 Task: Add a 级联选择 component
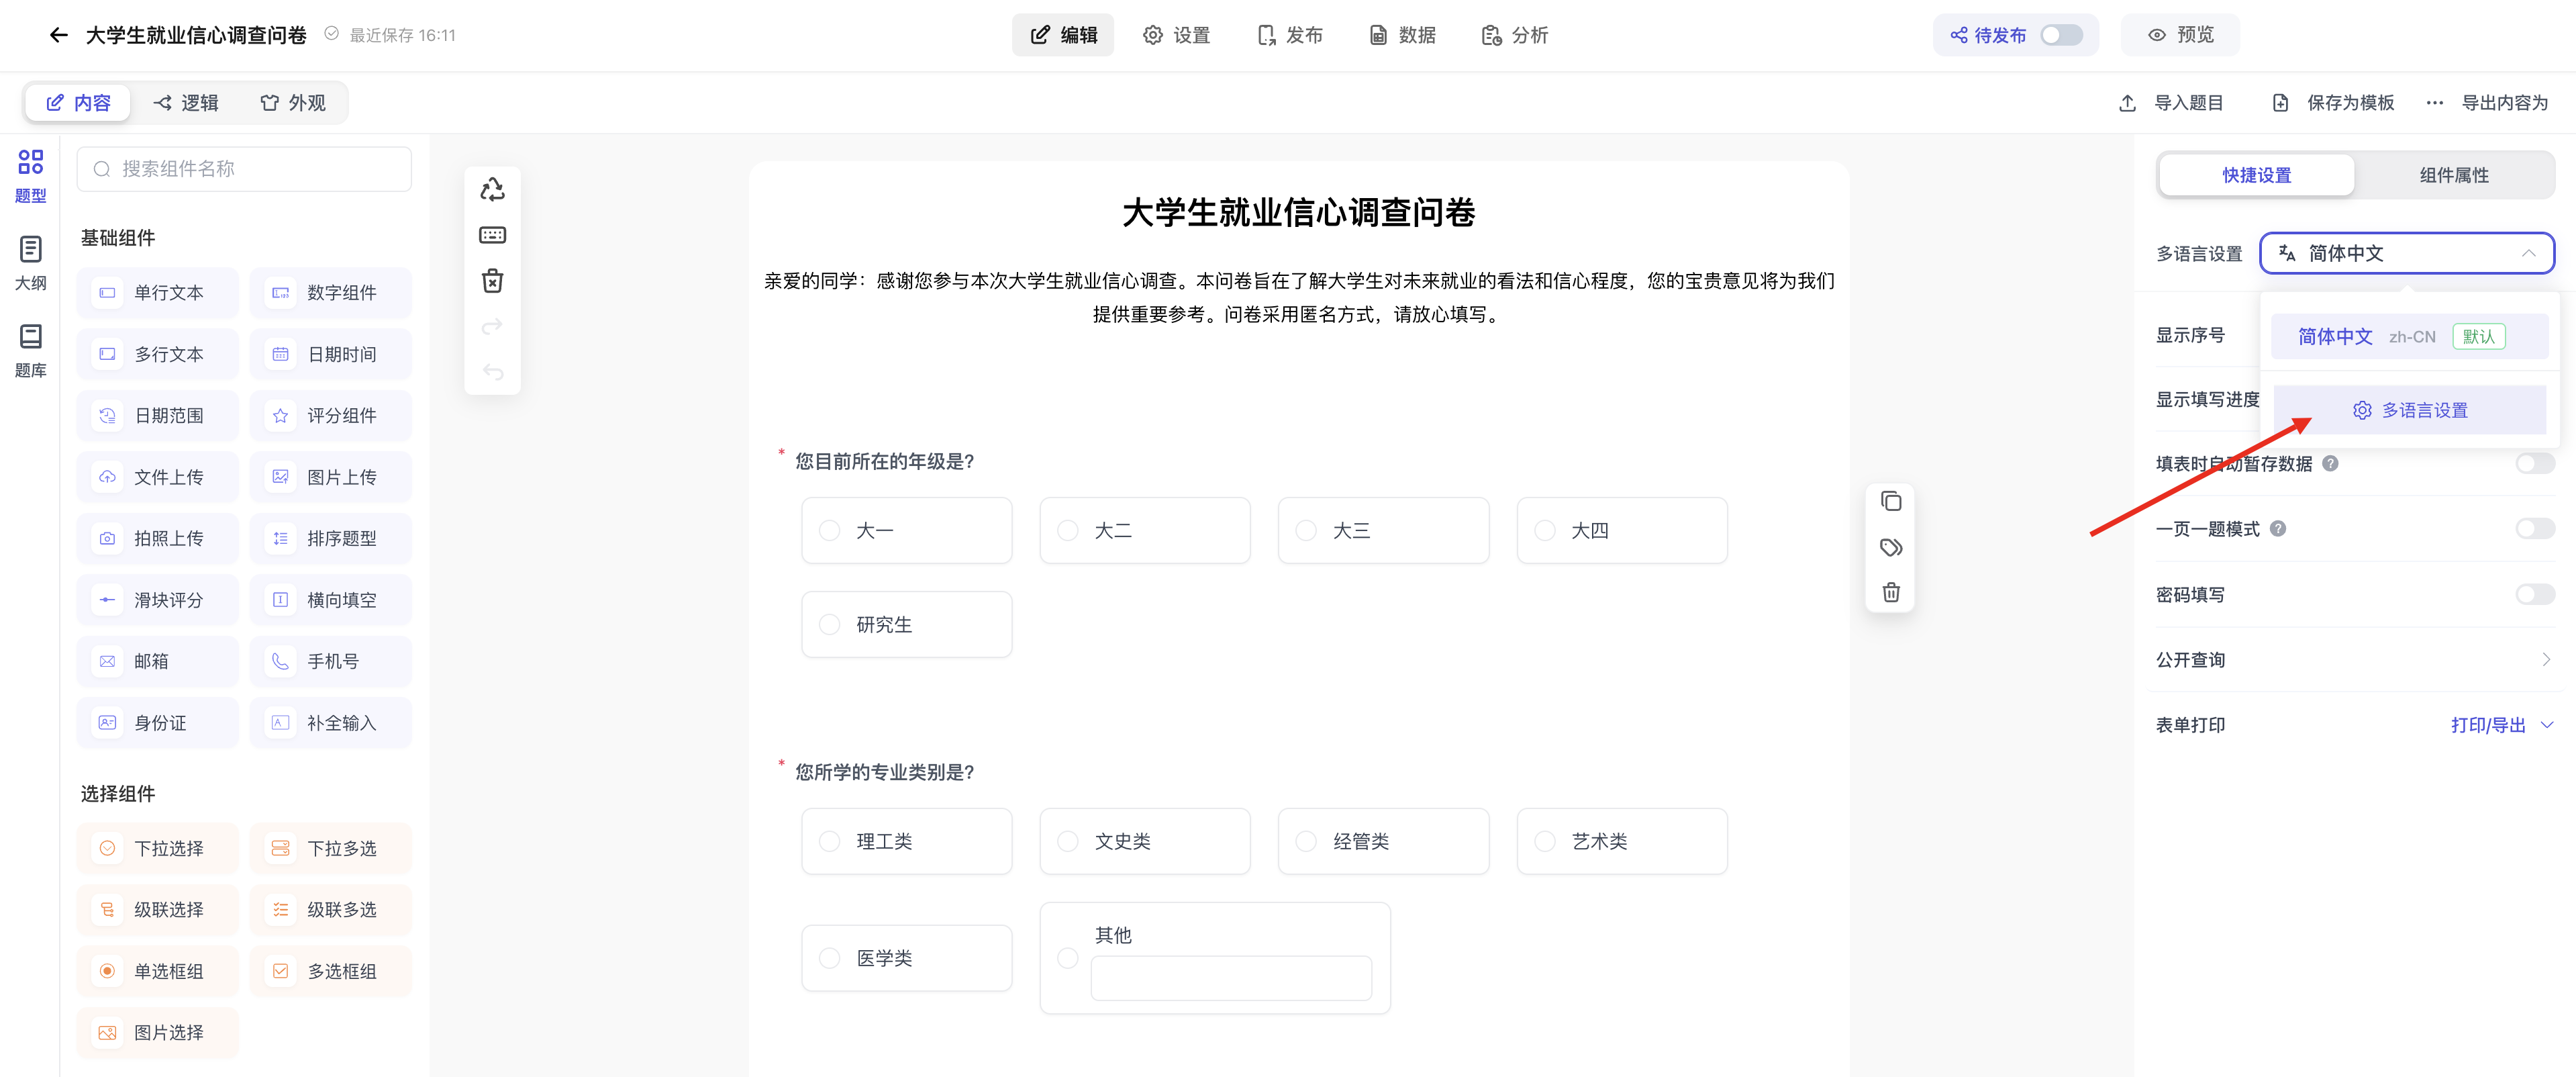point(157,910)
